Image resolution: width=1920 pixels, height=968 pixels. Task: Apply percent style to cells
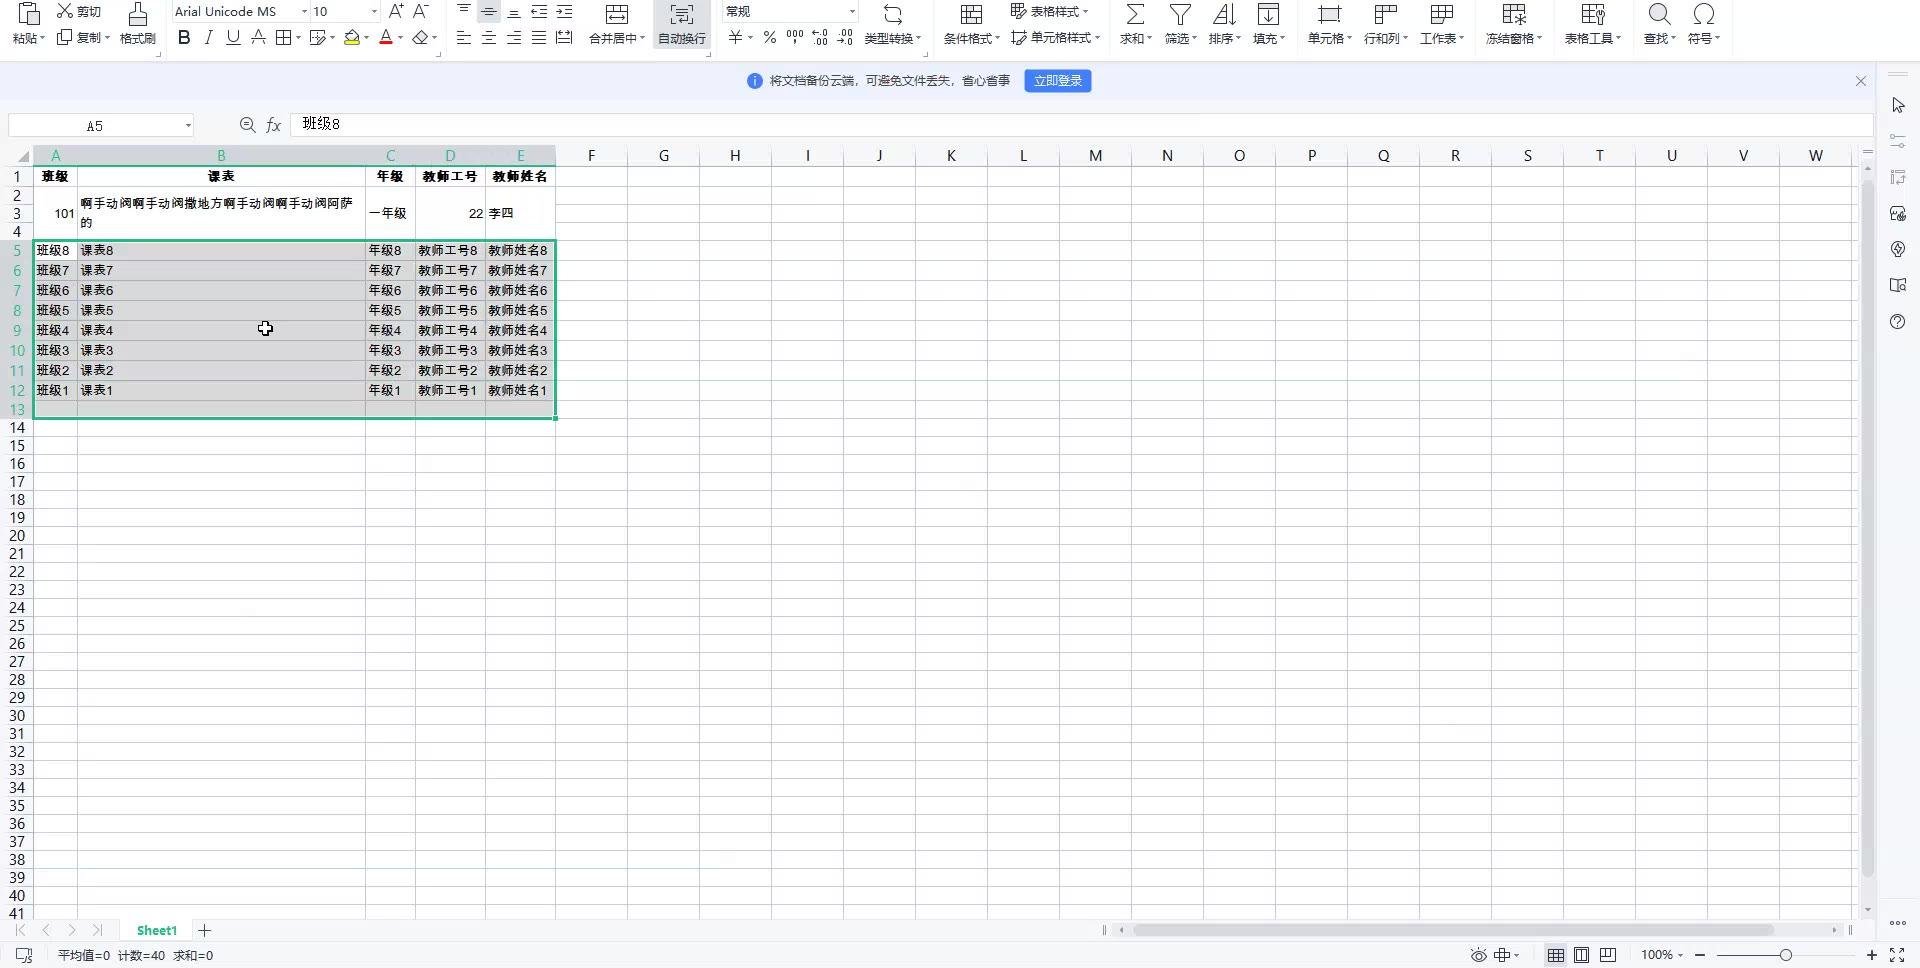(x=769, y=38)
